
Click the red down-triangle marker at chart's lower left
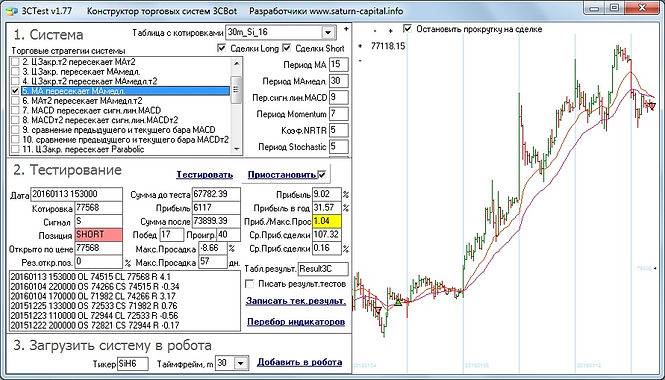pos(378,310)
